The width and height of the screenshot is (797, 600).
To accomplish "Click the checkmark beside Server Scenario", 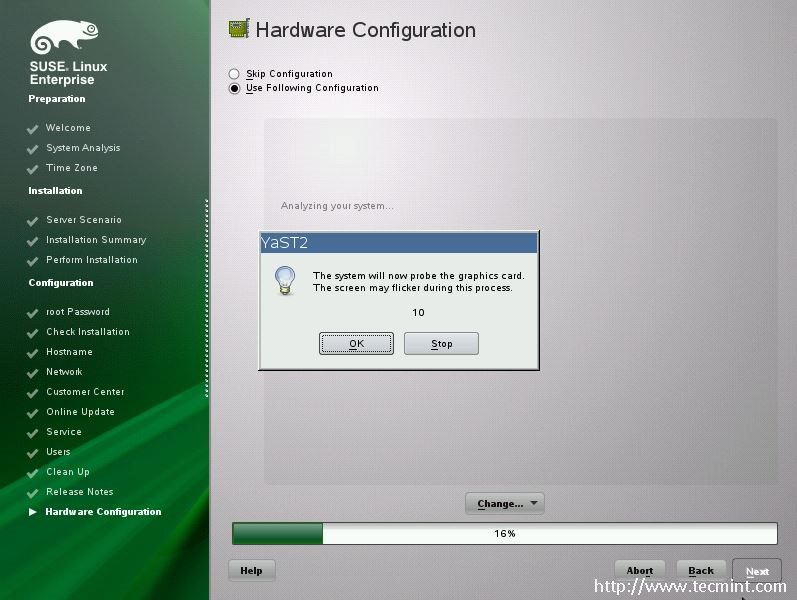I will (33, 221).
